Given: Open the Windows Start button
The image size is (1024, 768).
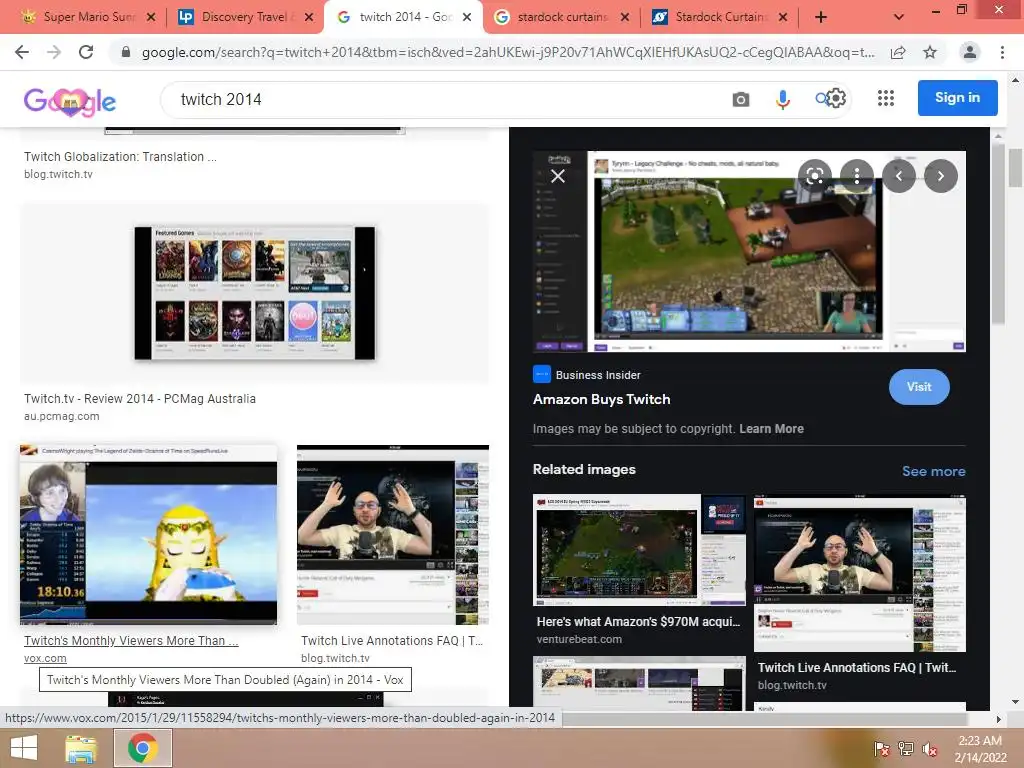Looking at the screenshot, I should (24, 748).
